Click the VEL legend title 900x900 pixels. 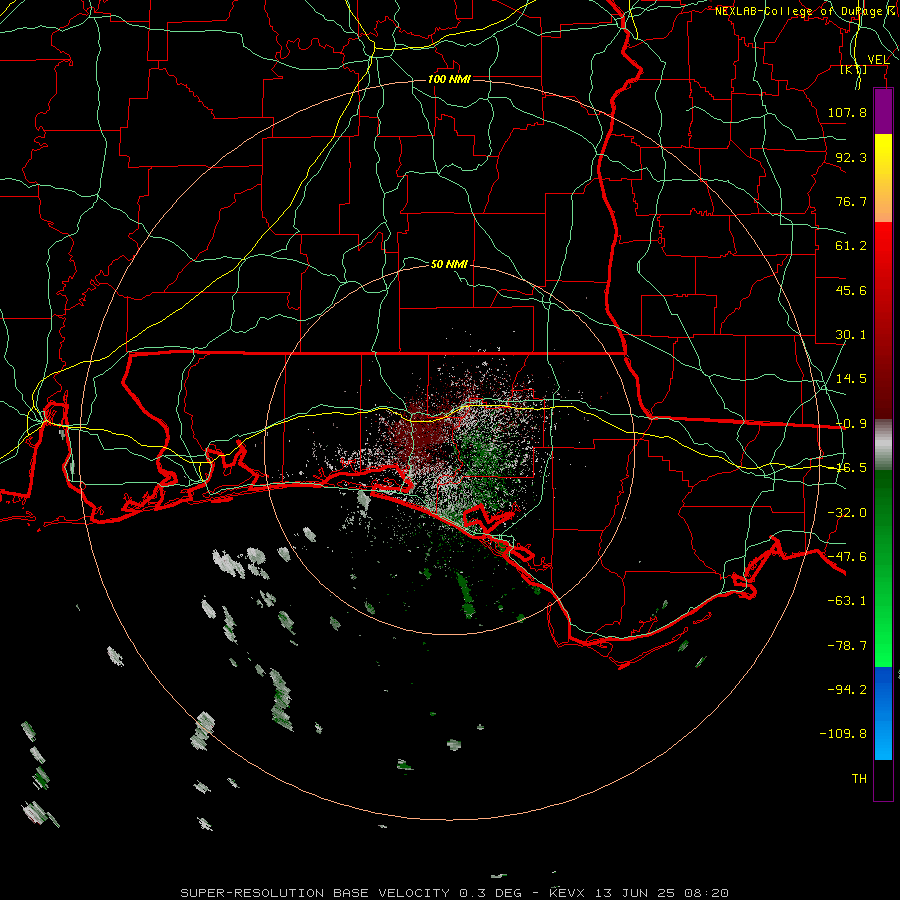click(878, 60)
